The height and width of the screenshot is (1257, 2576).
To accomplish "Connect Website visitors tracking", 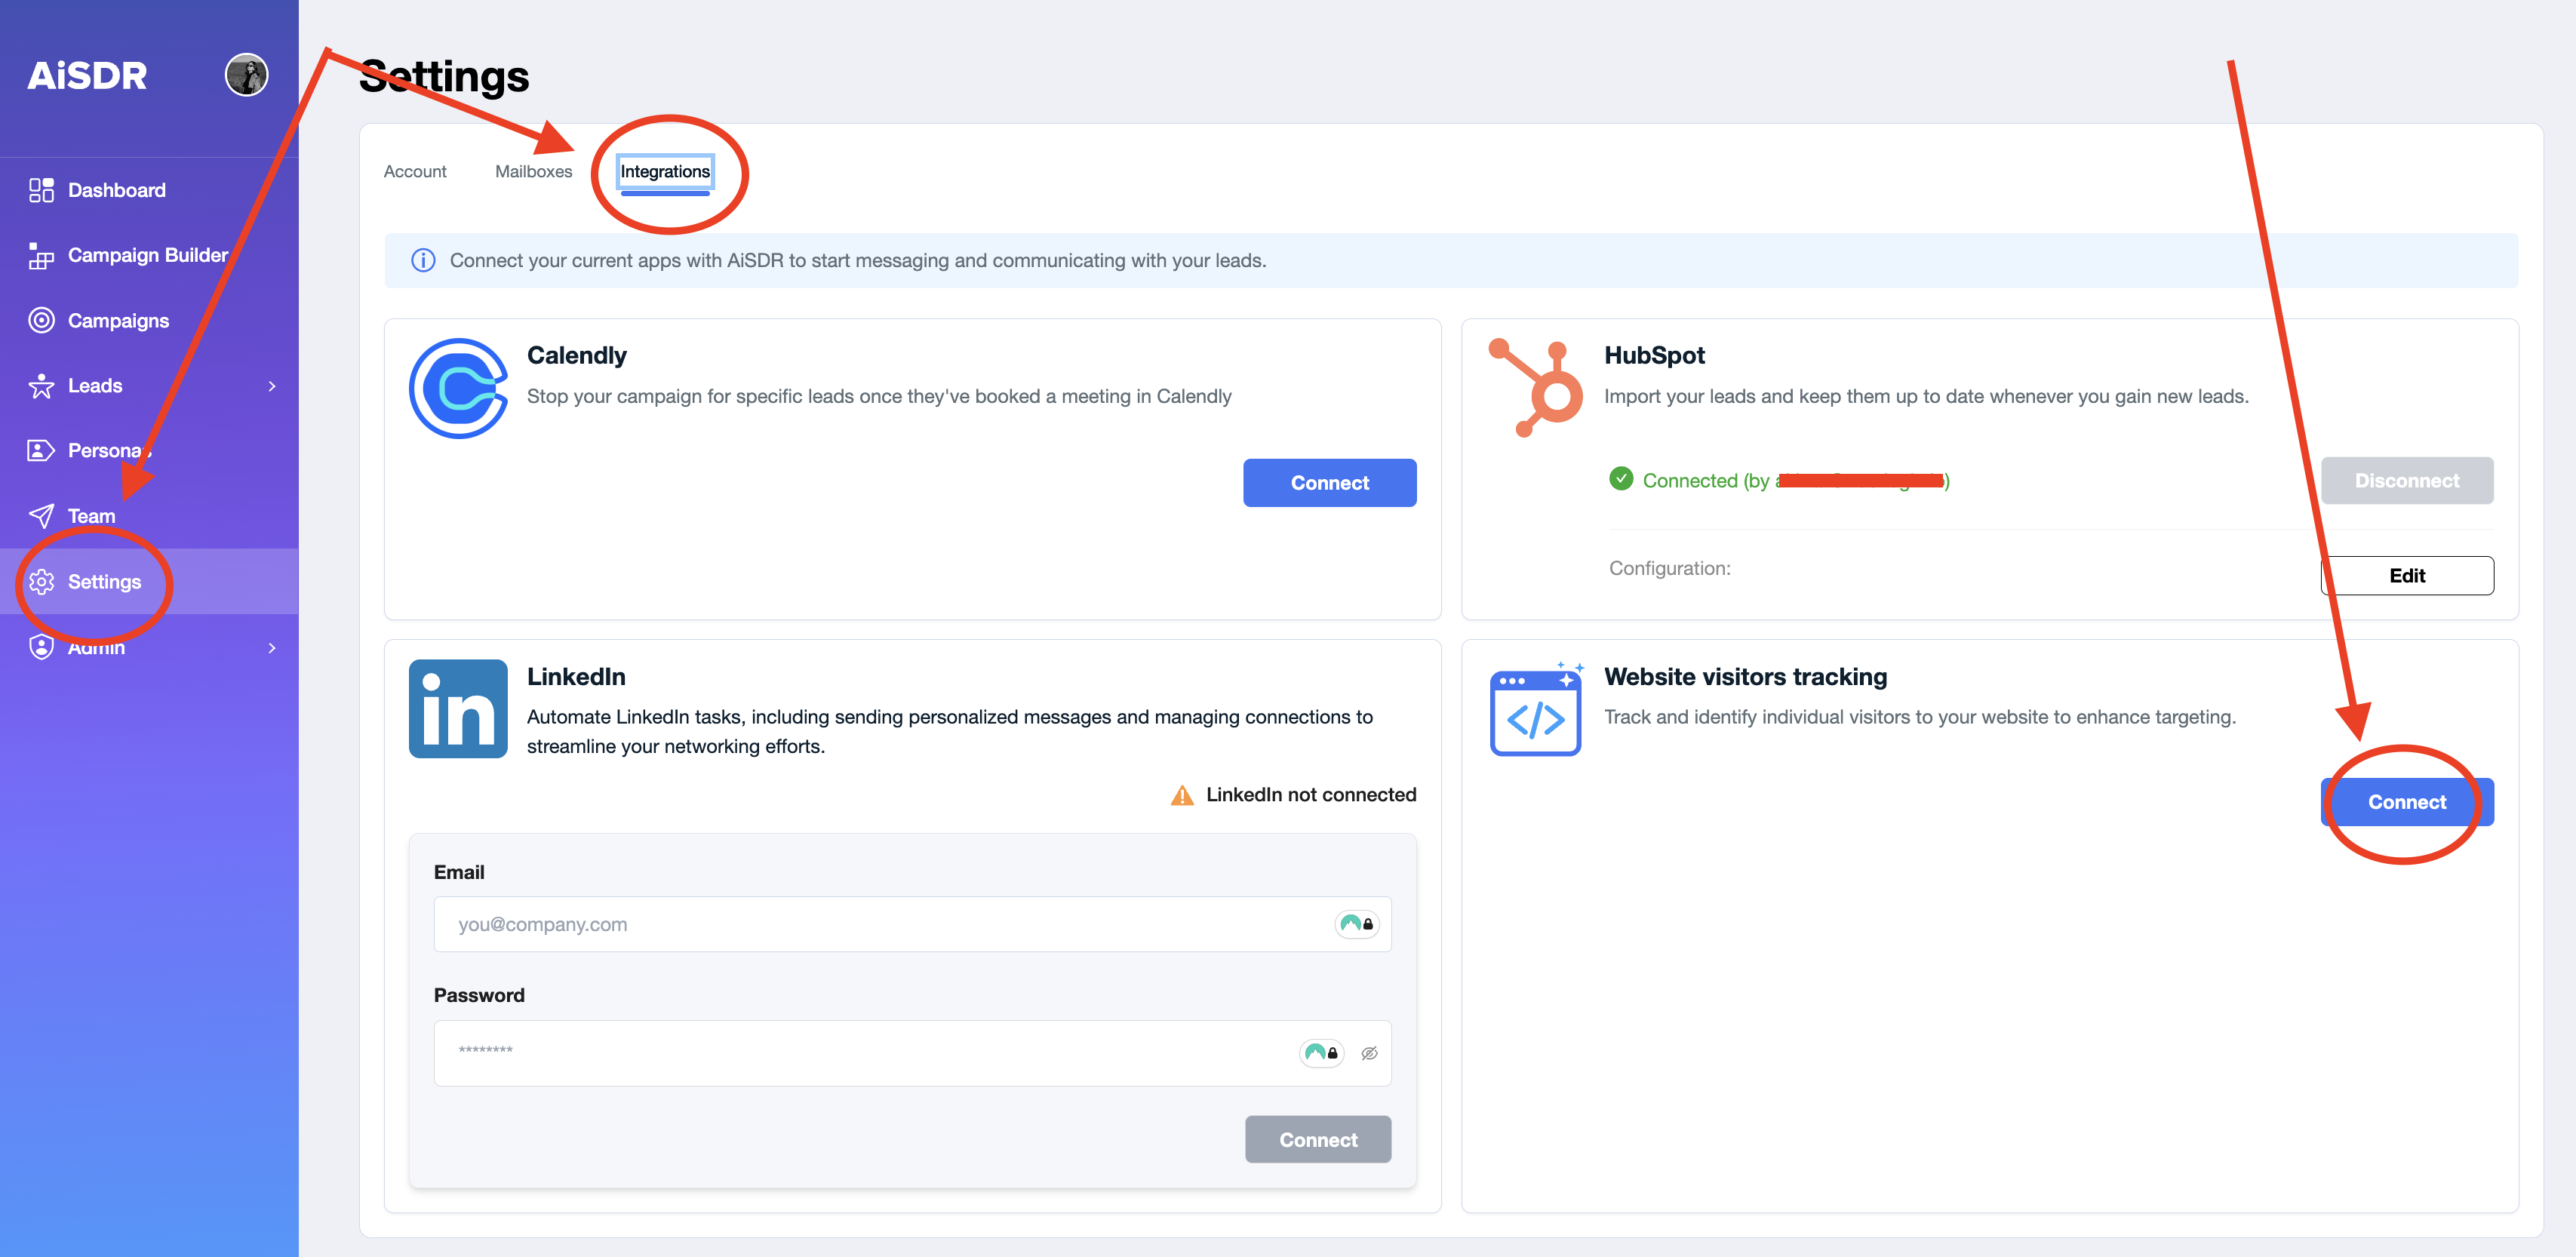I will (x=2407, y=802).
